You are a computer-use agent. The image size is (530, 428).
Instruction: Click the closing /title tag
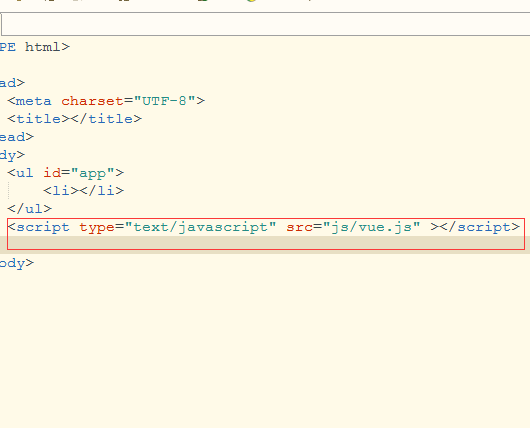coord(106,119)
